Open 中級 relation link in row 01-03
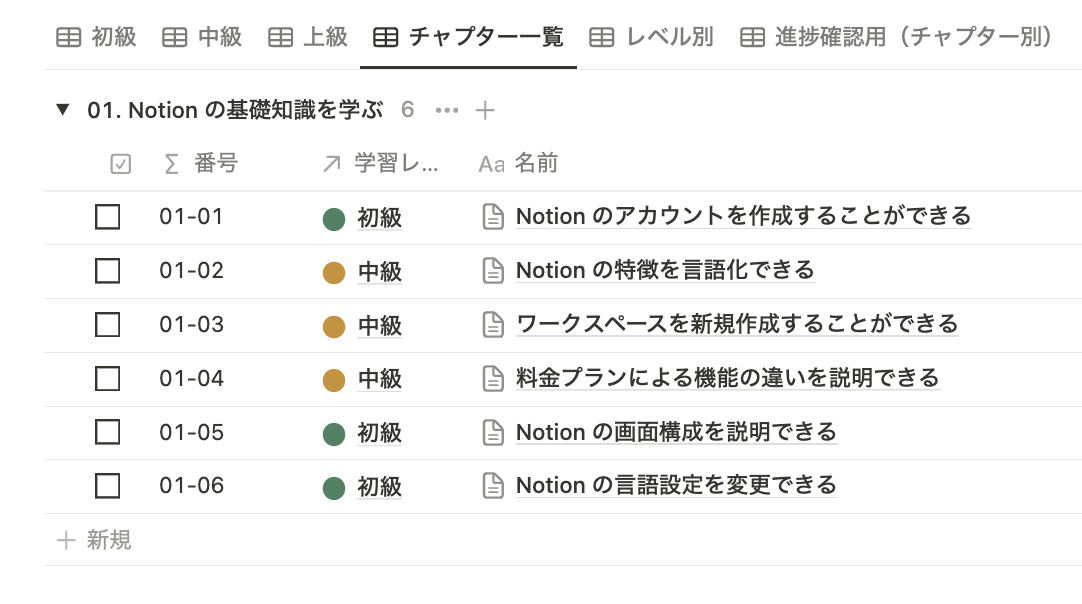The image size is (1082, 604). pos(380,325)
